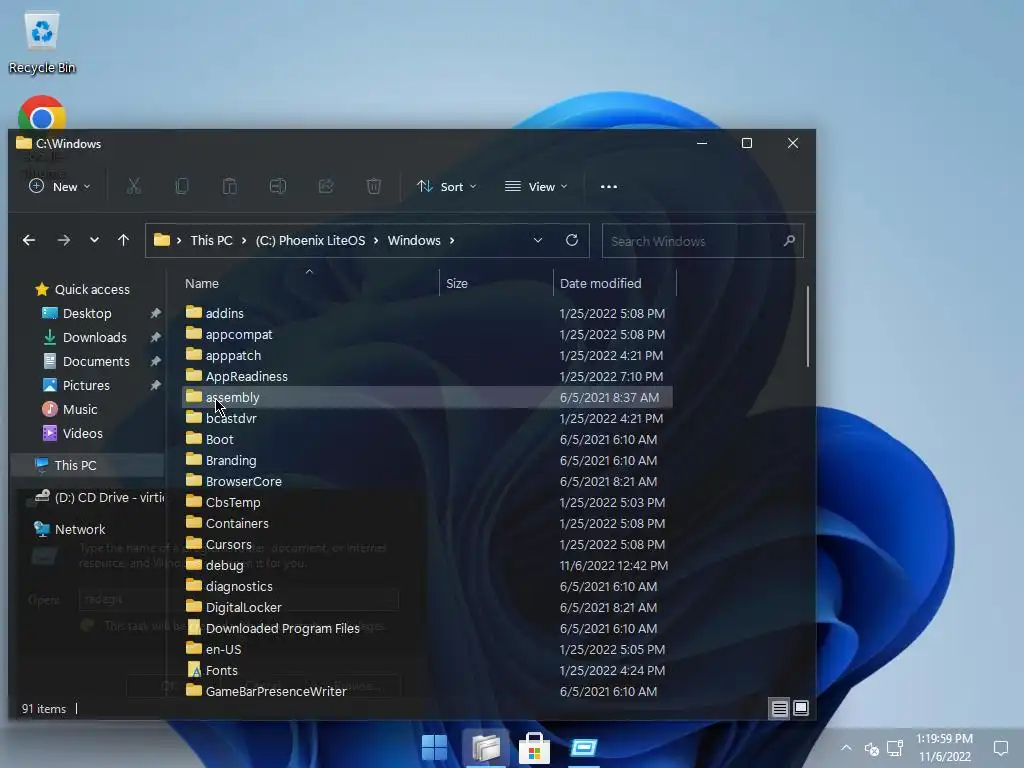Click File Explorer on the taskbar
This screenshot has height=768, width=1024.
click(485, 748)
